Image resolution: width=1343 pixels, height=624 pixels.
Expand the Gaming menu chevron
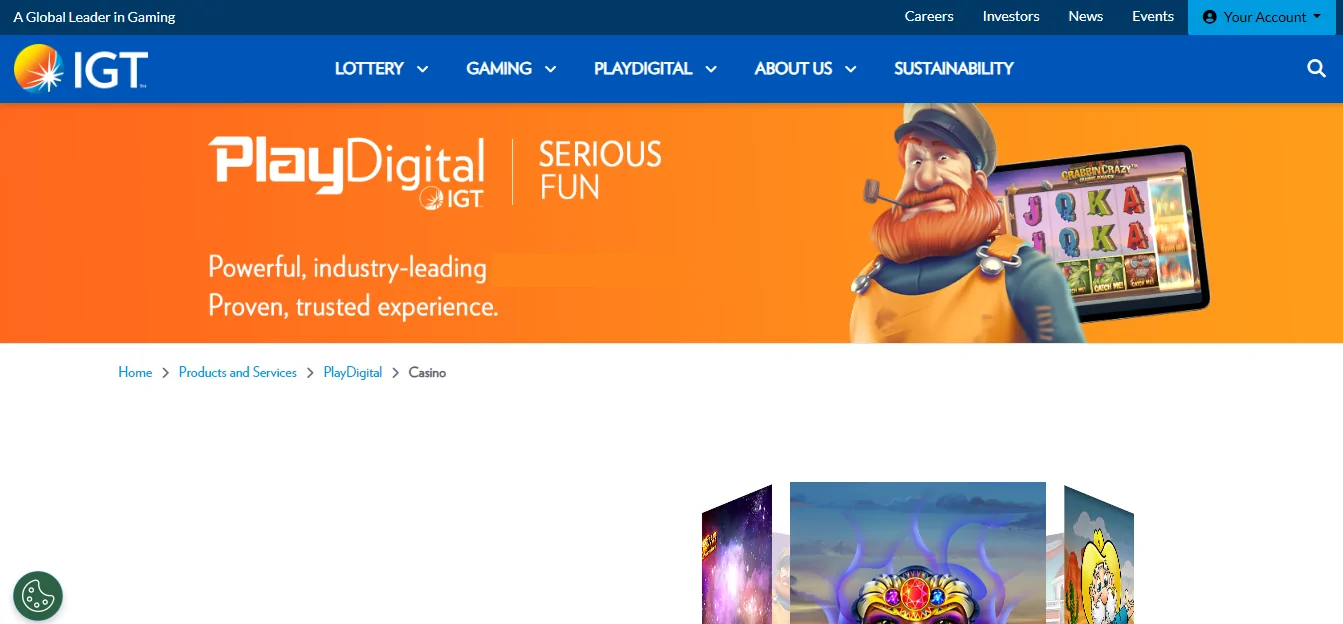pyautogui.click(x=550, y=69)
